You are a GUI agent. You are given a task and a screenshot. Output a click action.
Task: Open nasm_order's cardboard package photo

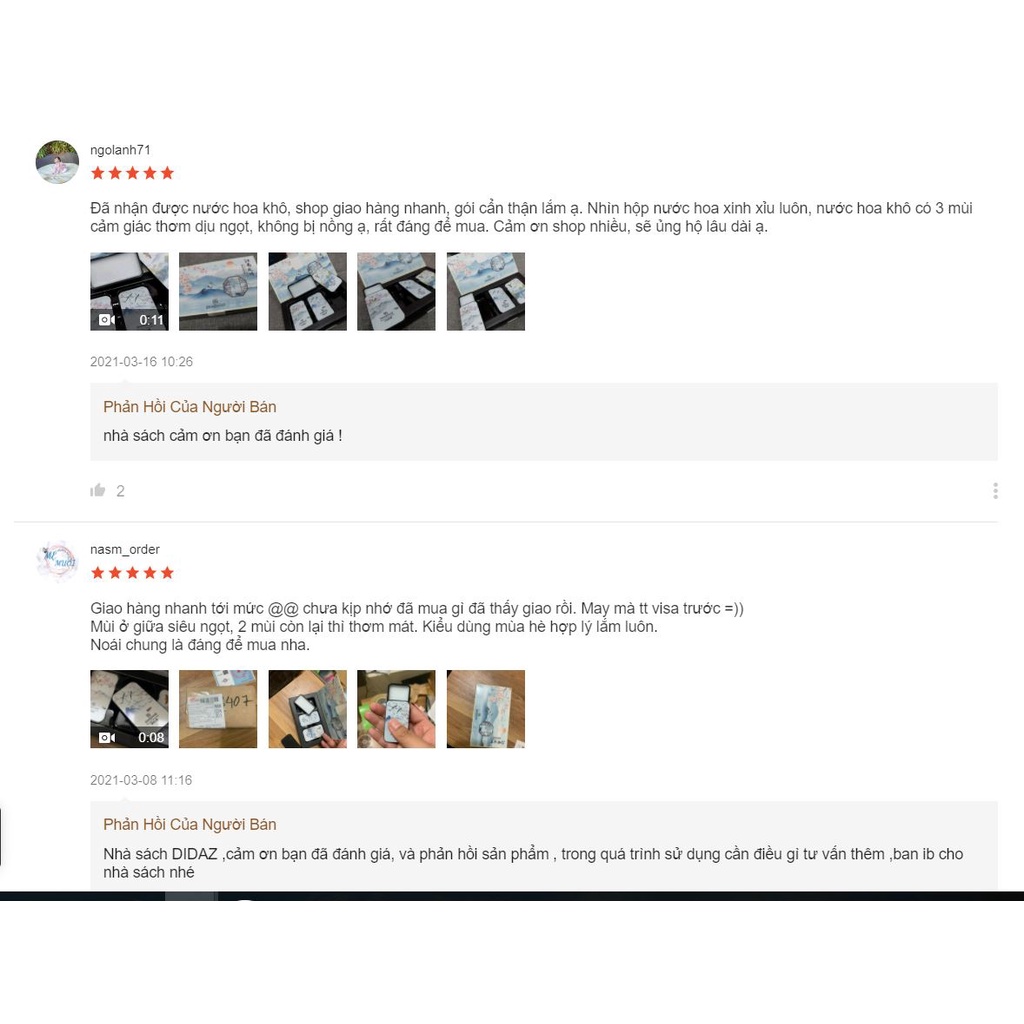point(218,709)
